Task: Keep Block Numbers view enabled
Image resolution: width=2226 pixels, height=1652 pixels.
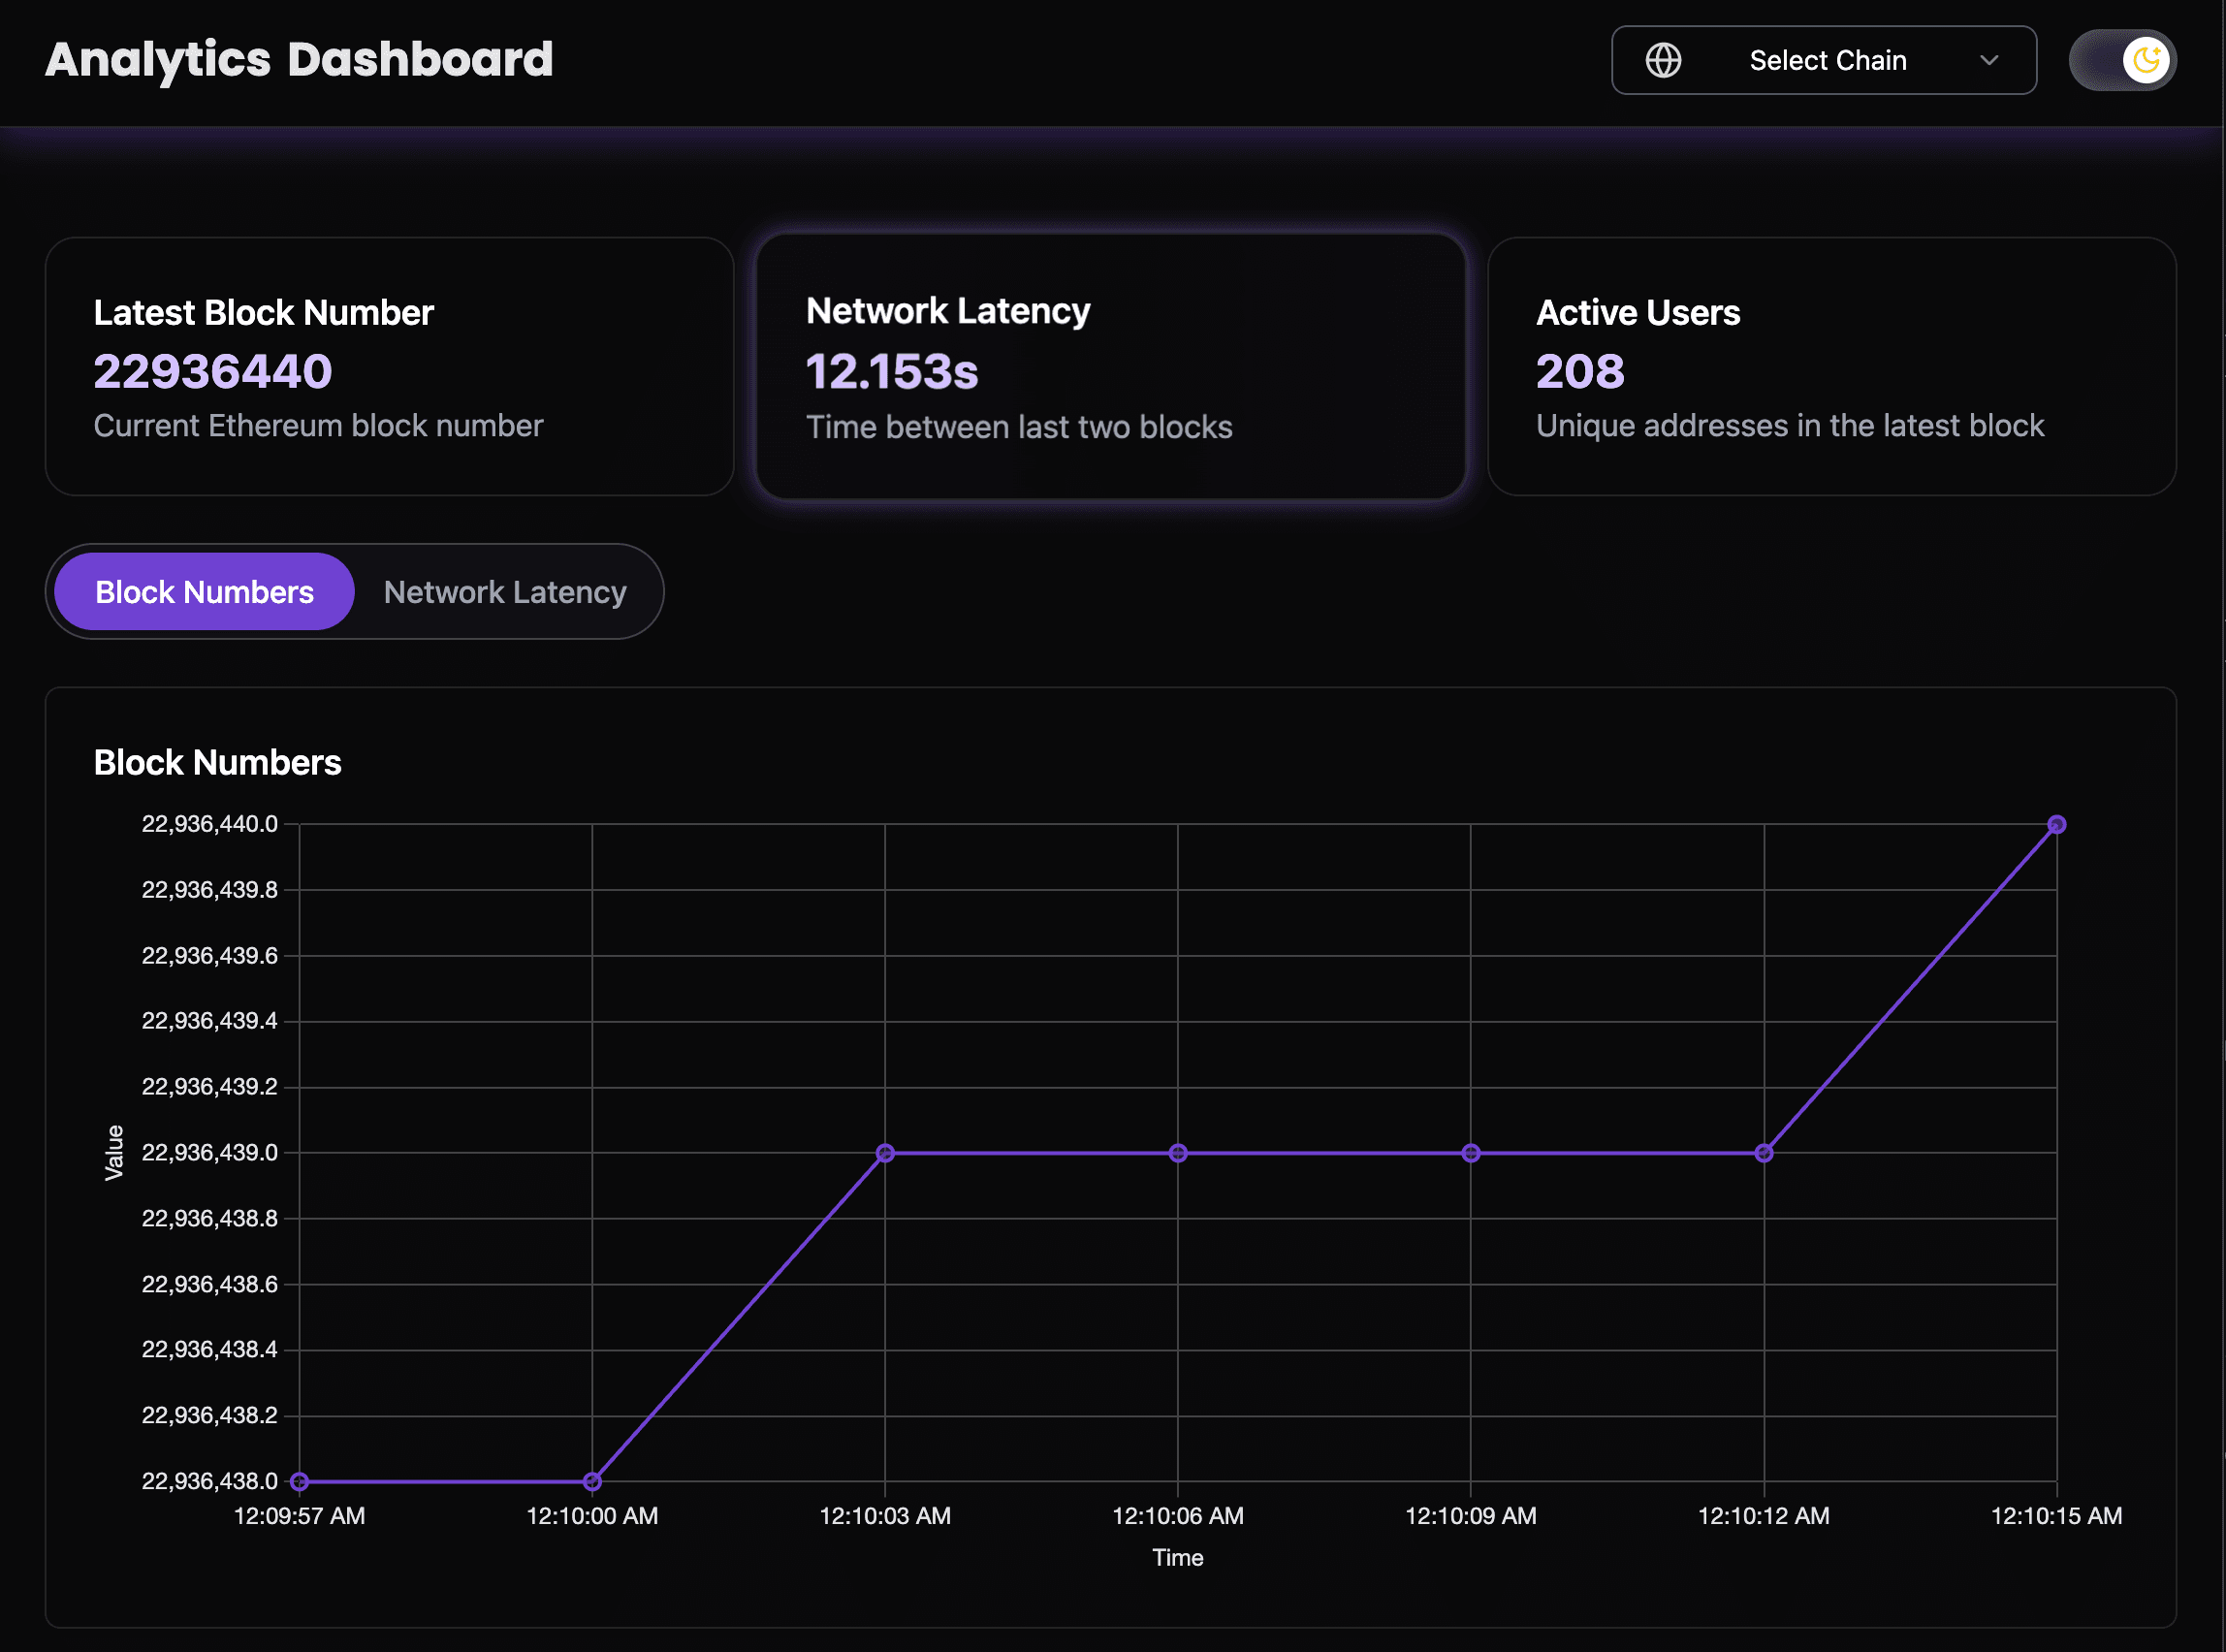Action: [202, 591]
